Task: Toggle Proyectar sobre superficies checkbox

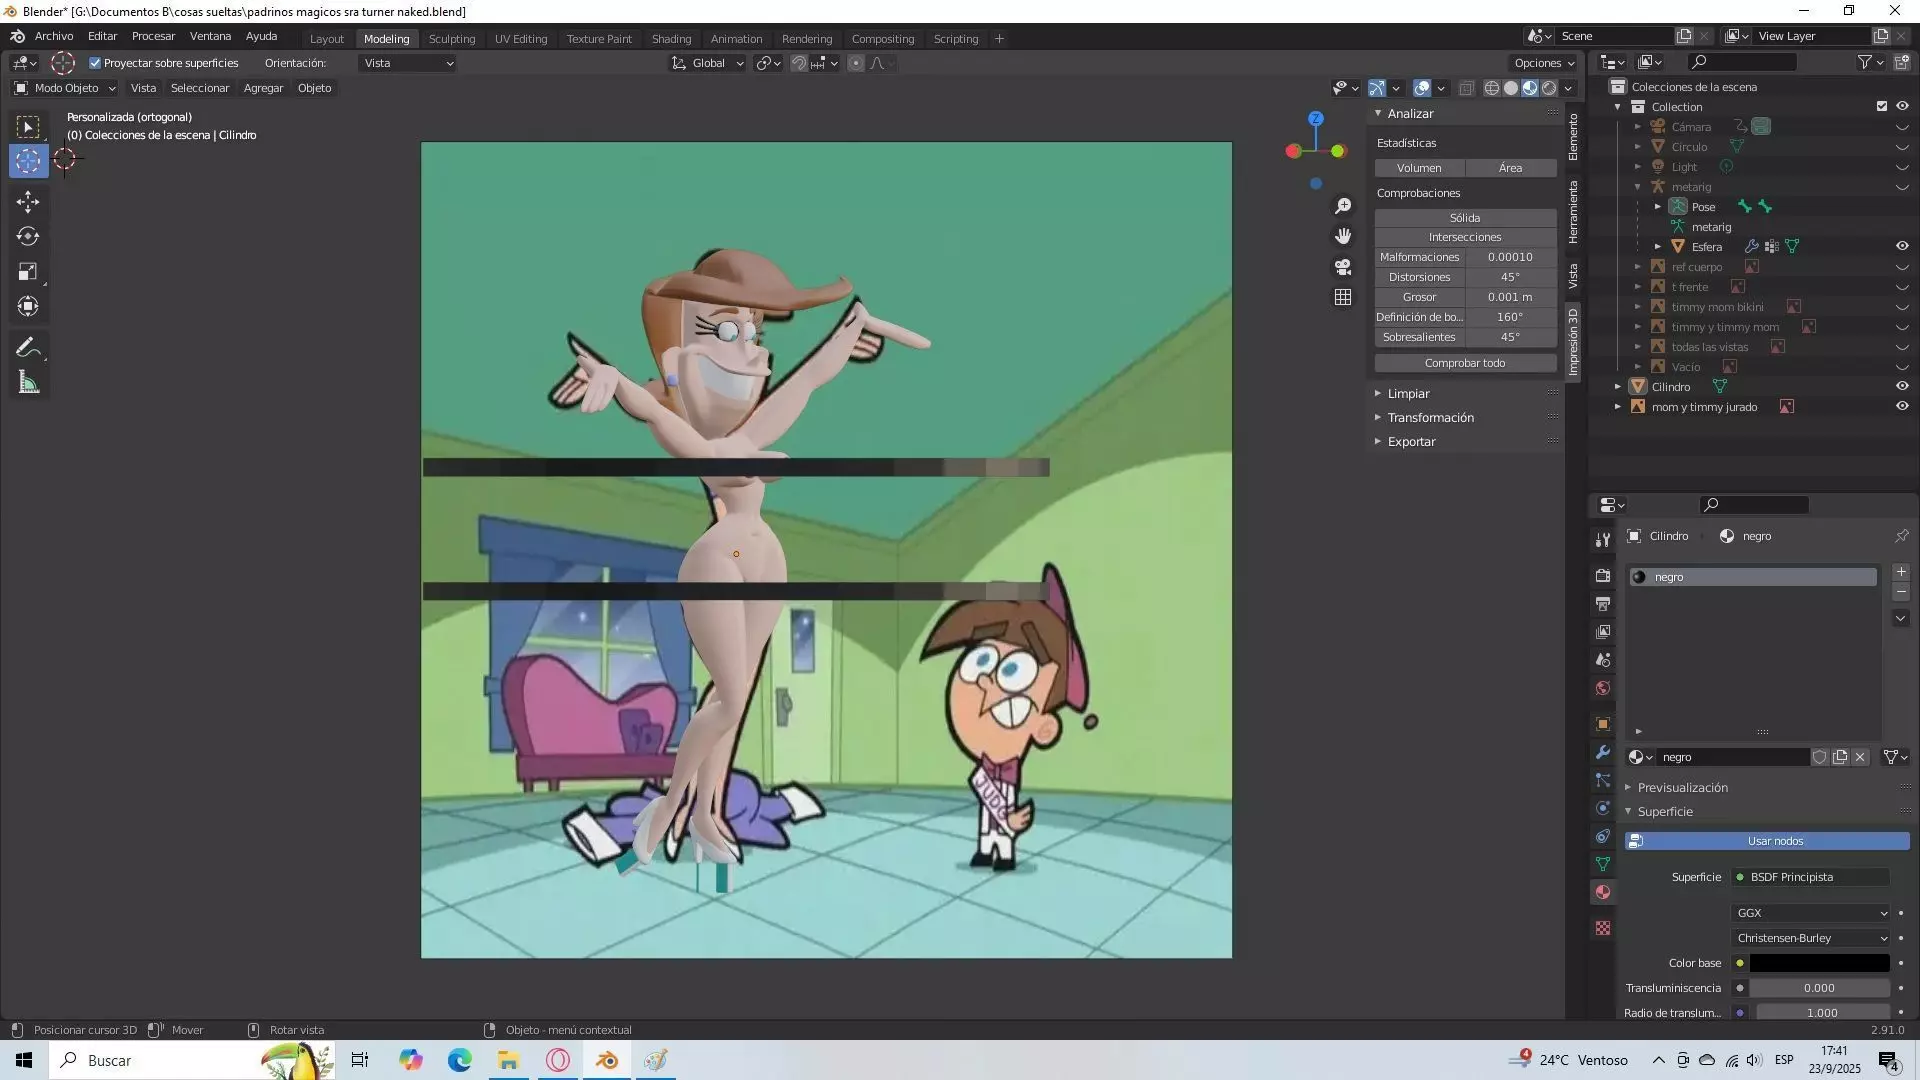Action: pyautogui.click(x=95, y=63)
